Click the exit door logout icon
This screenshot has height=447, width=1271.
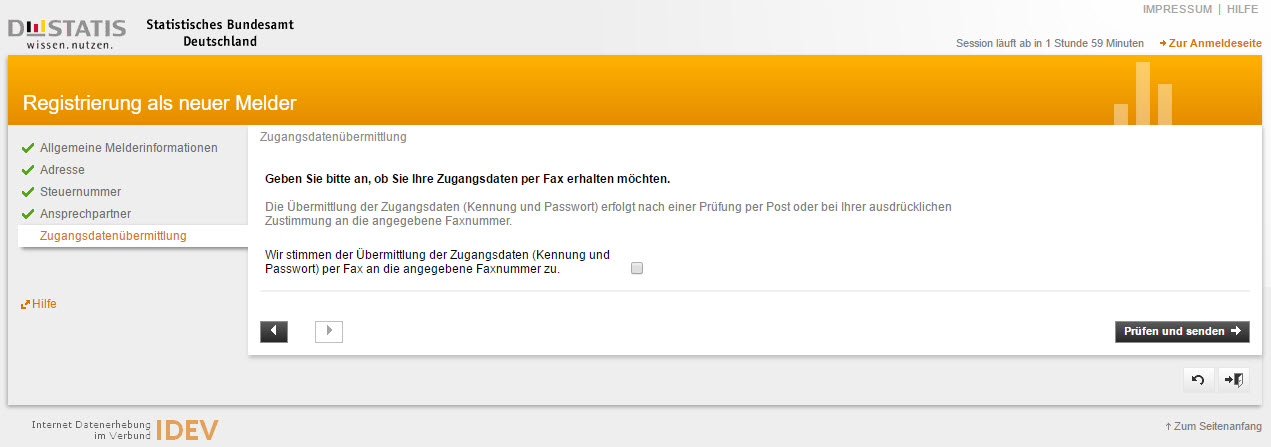click(1235, 380)
